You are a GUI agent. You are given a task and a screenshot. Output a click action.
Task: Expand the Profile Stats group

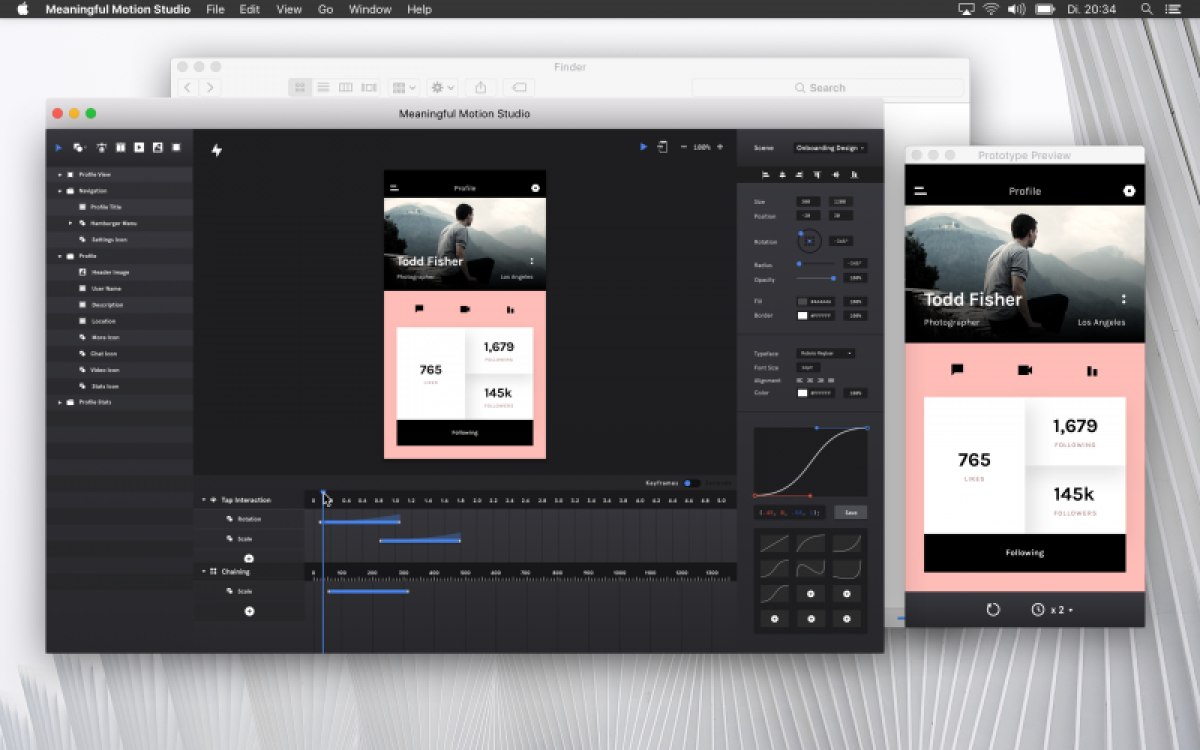tap(59, 402)
